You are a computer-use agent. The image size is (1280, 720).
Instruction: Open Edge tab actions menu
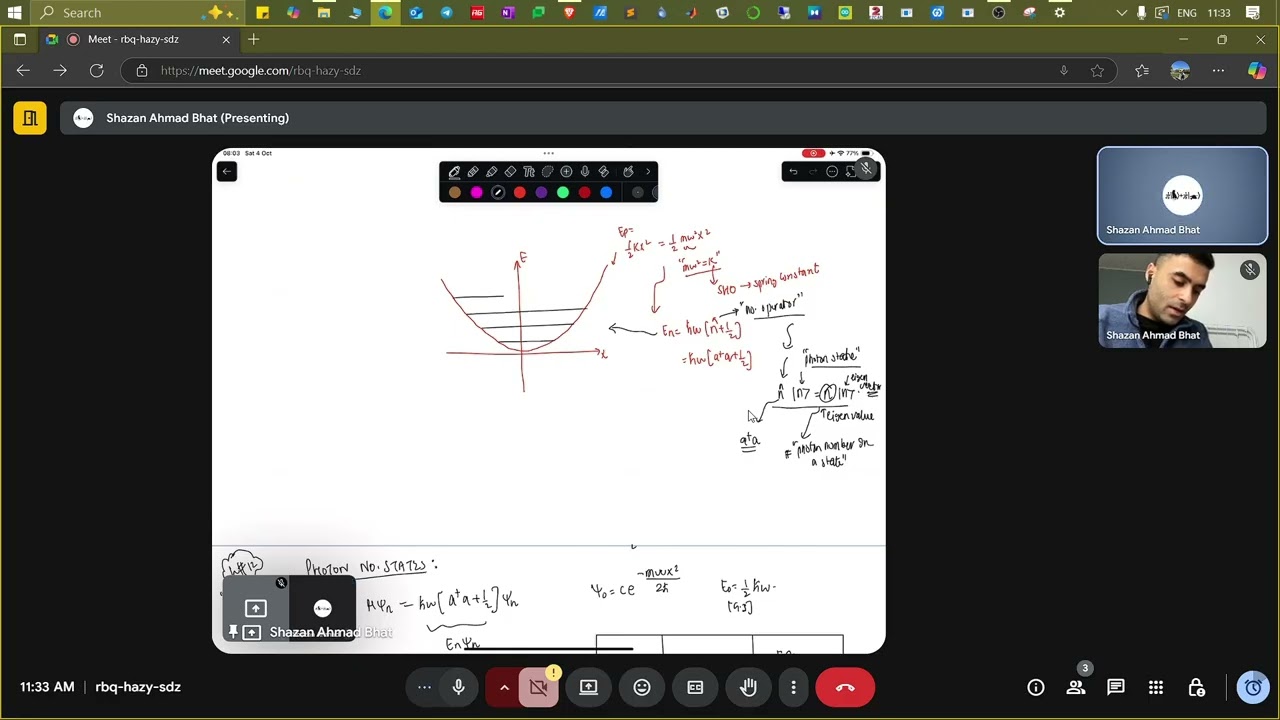tap(20, 39)
